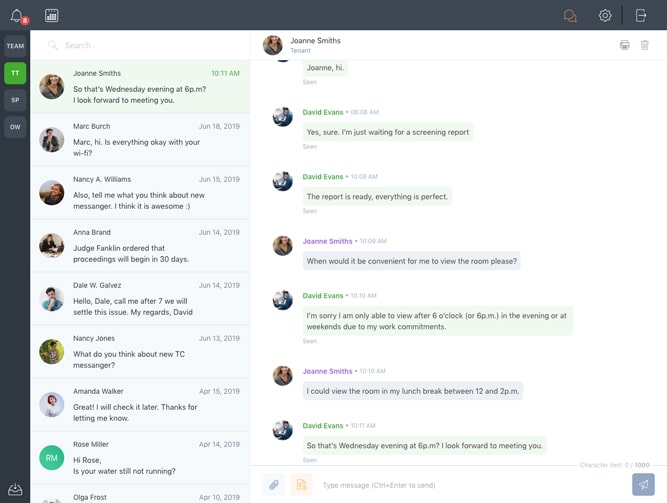
Task: Send message with the paper plane button
Action: pyautogui.click(x=643, y=484)
